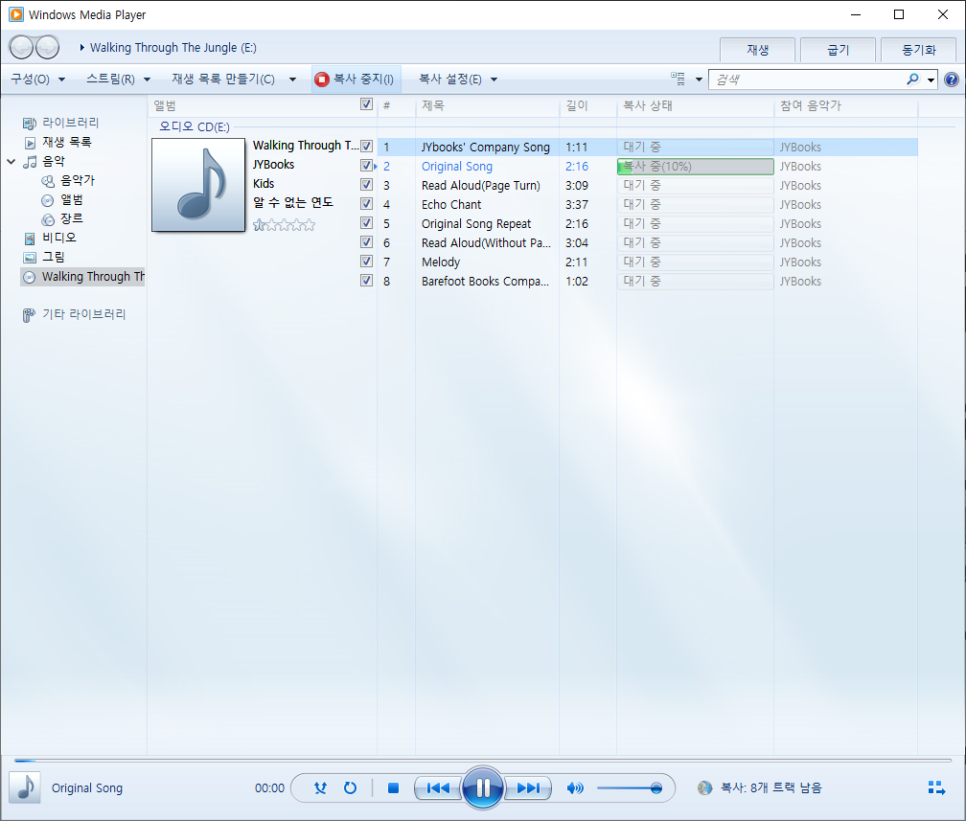Open the 구성(O) dropdown menu
Image resolution: width=966 pixels, height=821 pixels.
click(38, 79)
